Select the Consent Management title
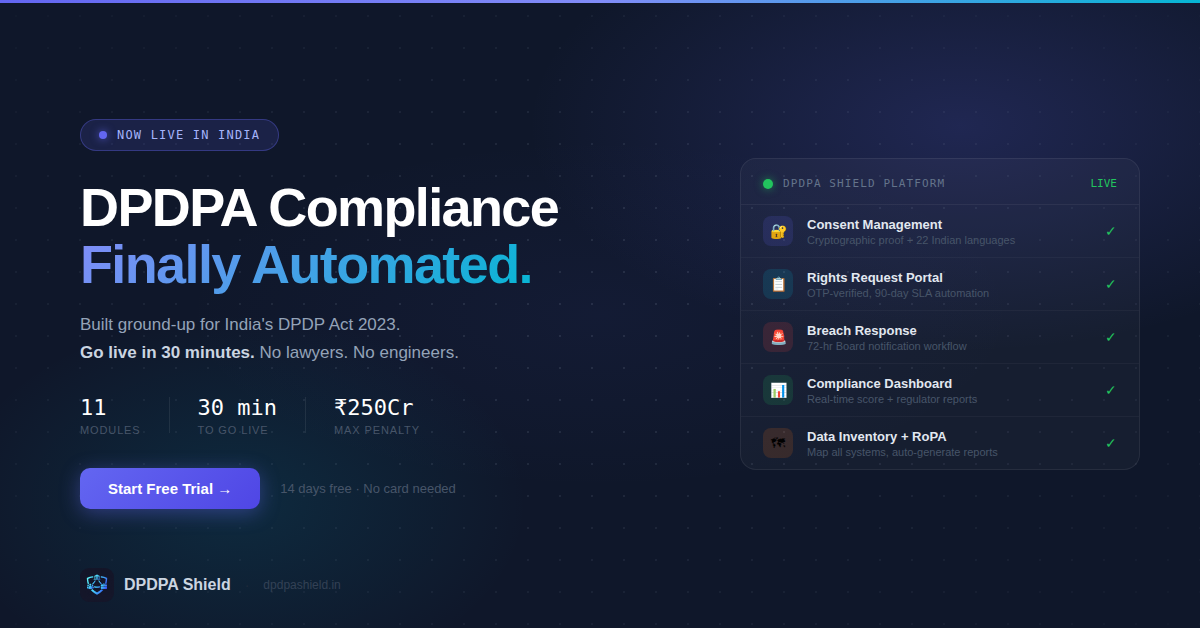The image size is (1200, 628). point(875,225)
